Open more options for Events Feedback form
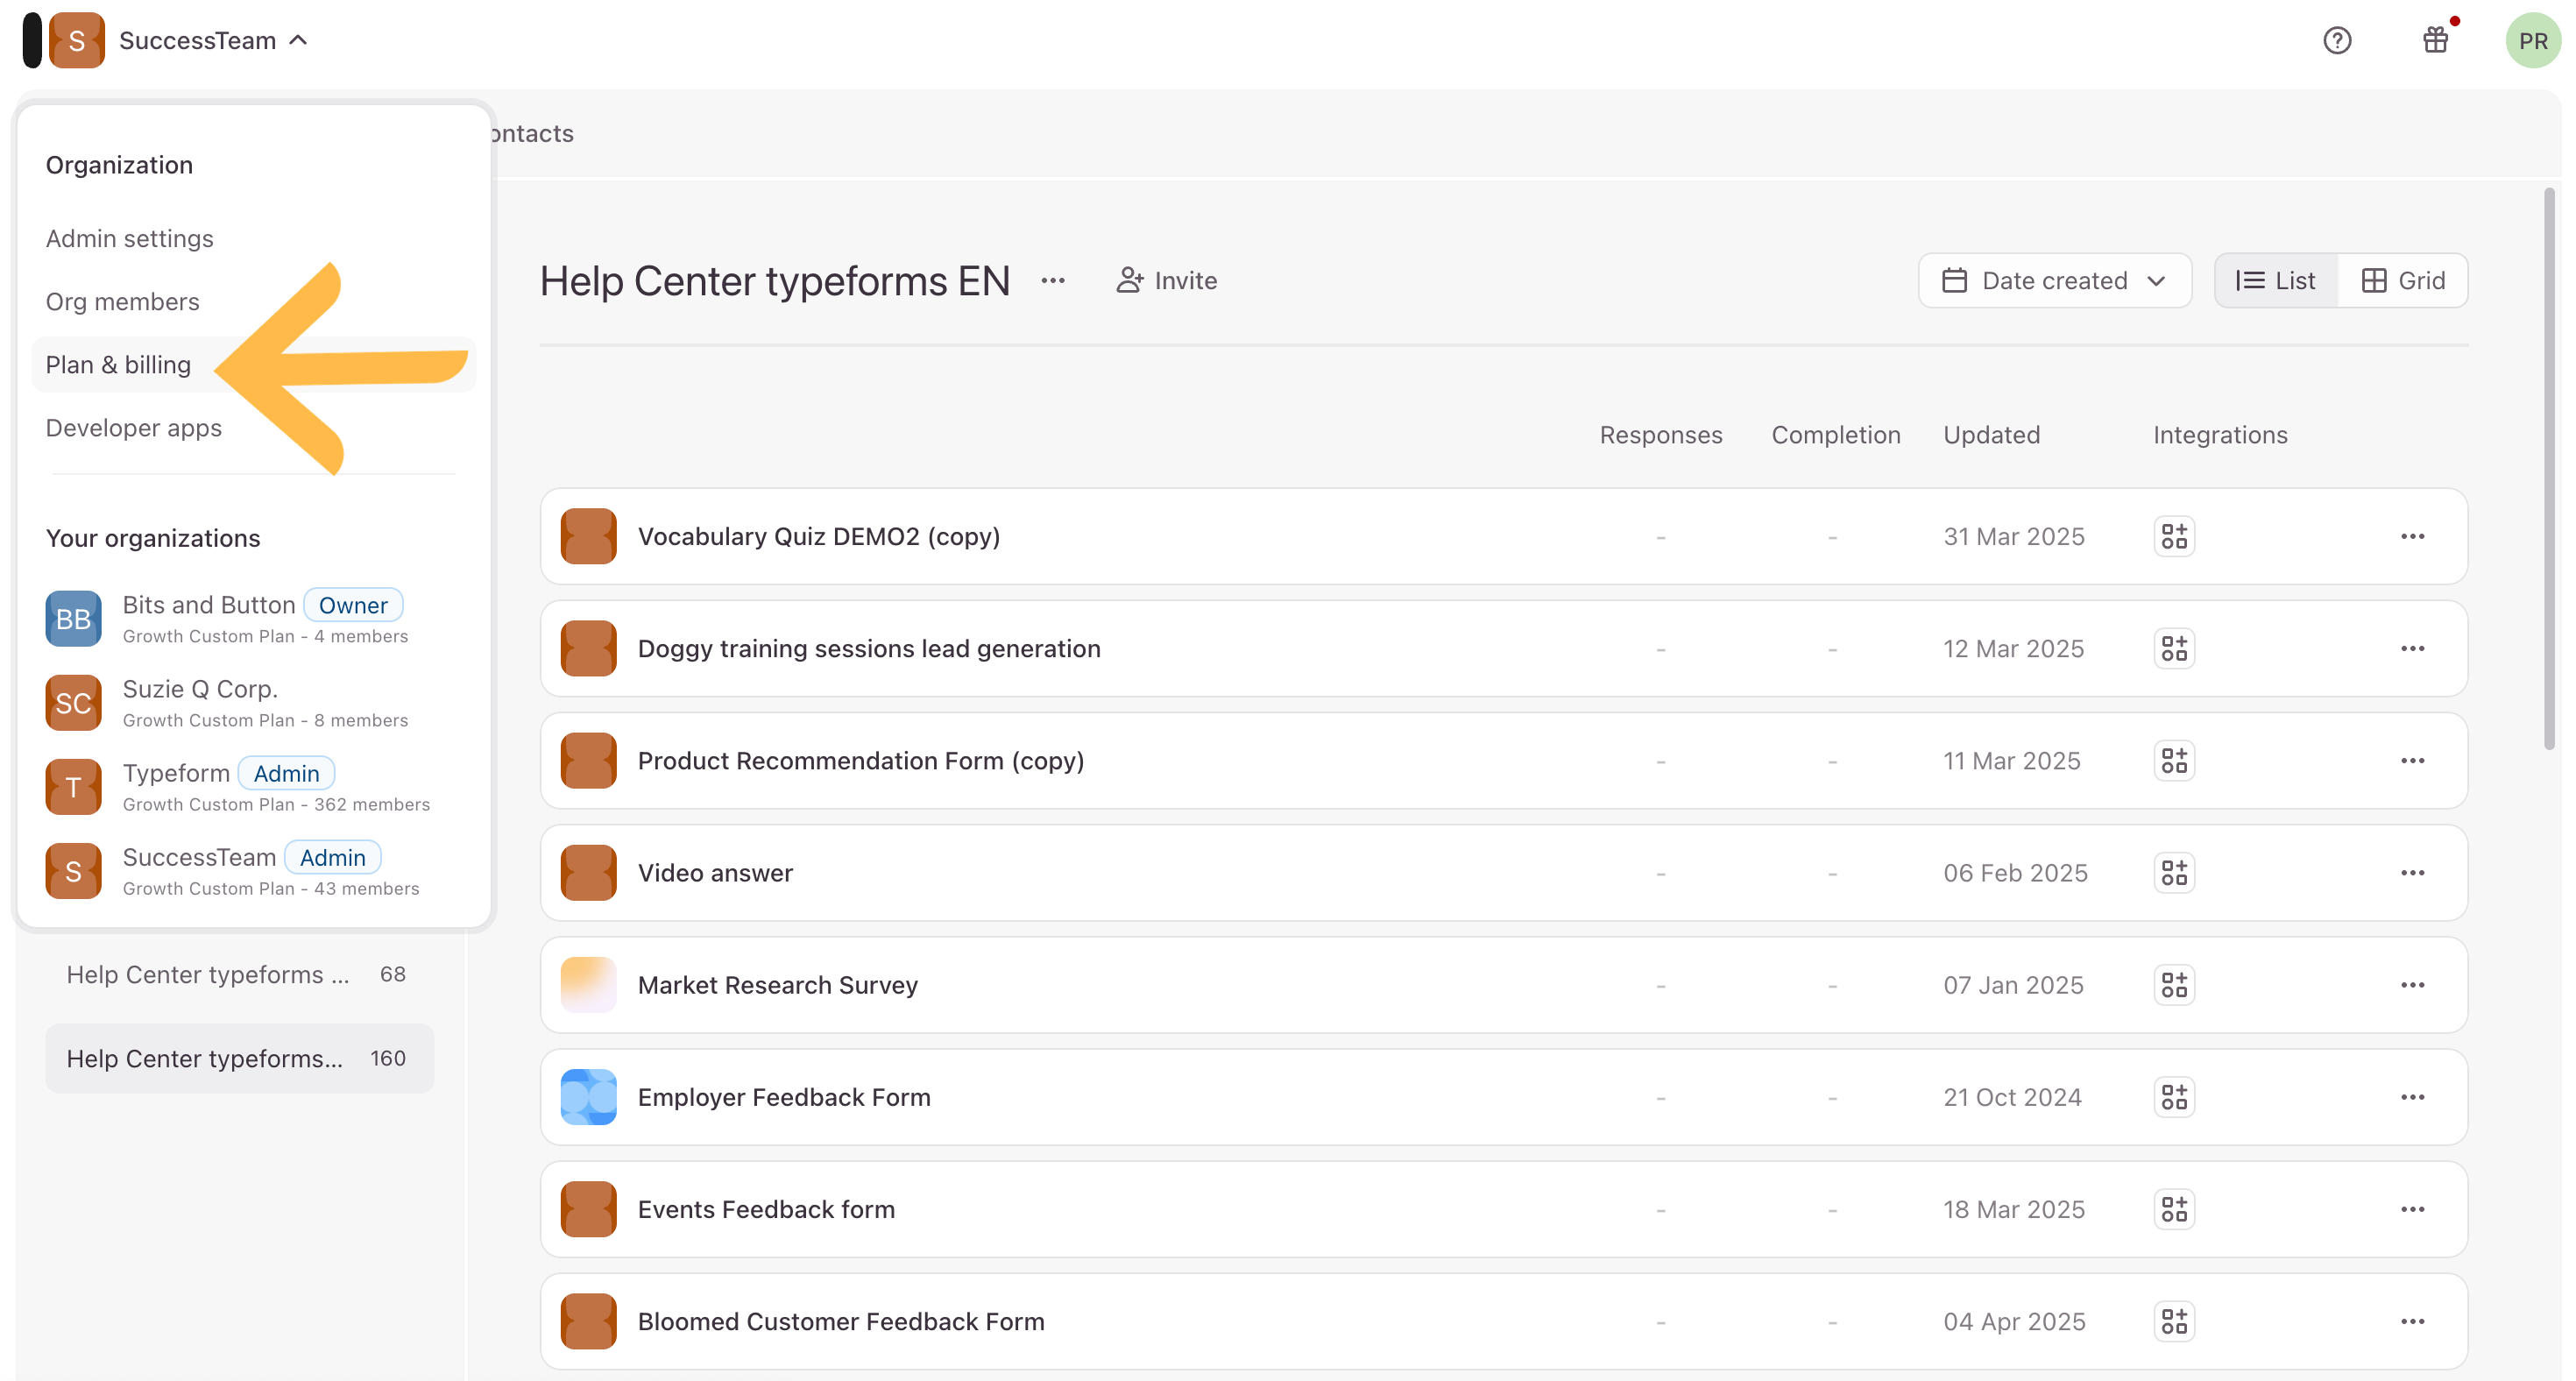The height and width of the screenshot is (1381, 2576). tap(2412, 1209)
